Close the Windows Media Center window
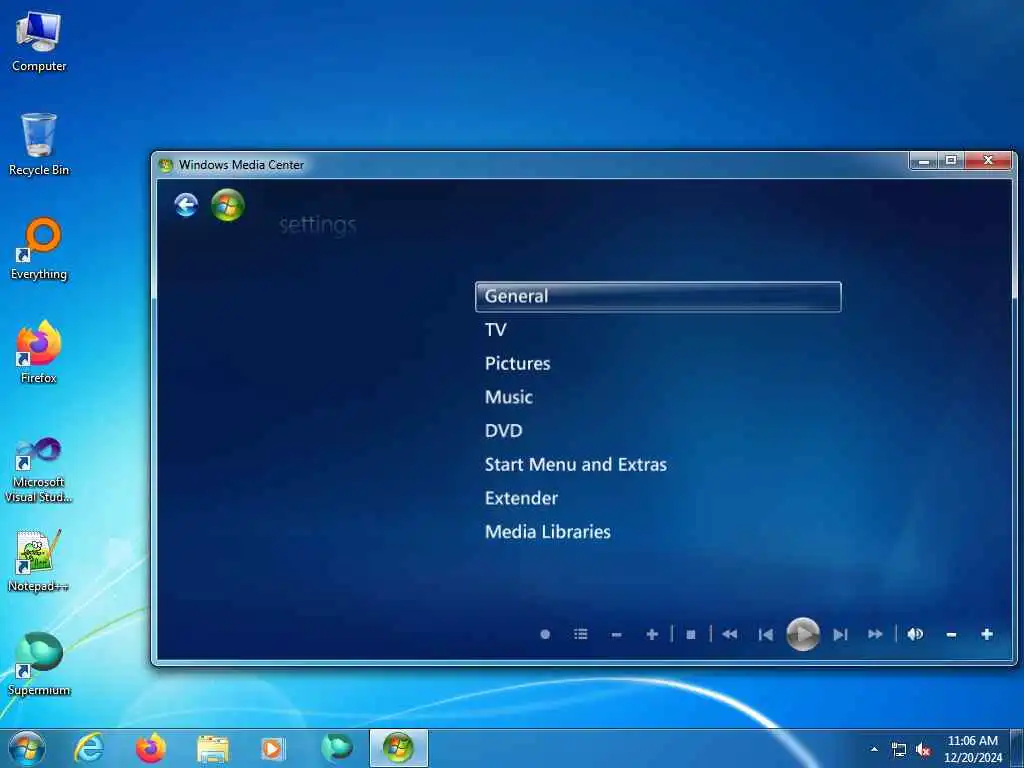The image size is (1024, 768). (x=988, y=161)
